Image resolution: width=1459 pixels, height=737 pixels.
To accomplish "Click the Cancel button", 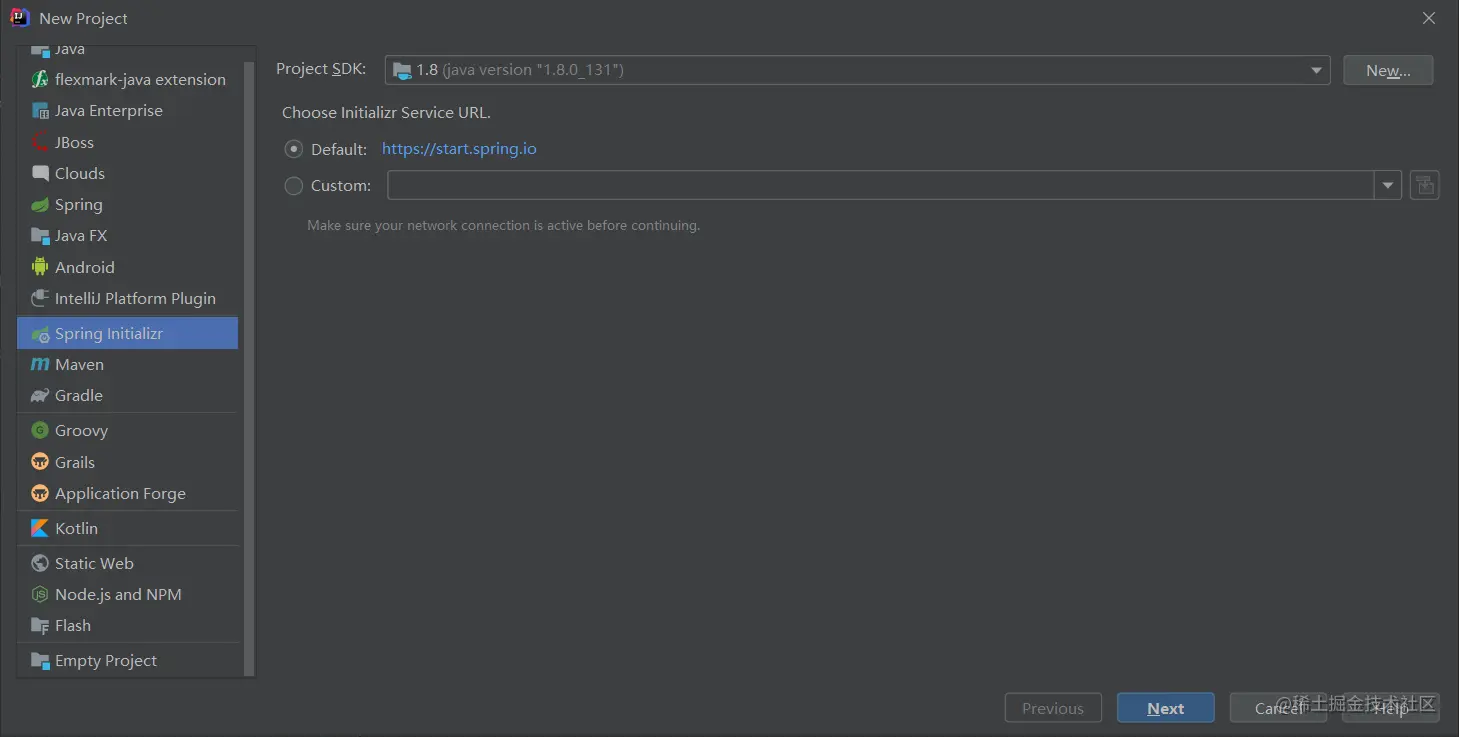I will click(x=1278, y=708).
